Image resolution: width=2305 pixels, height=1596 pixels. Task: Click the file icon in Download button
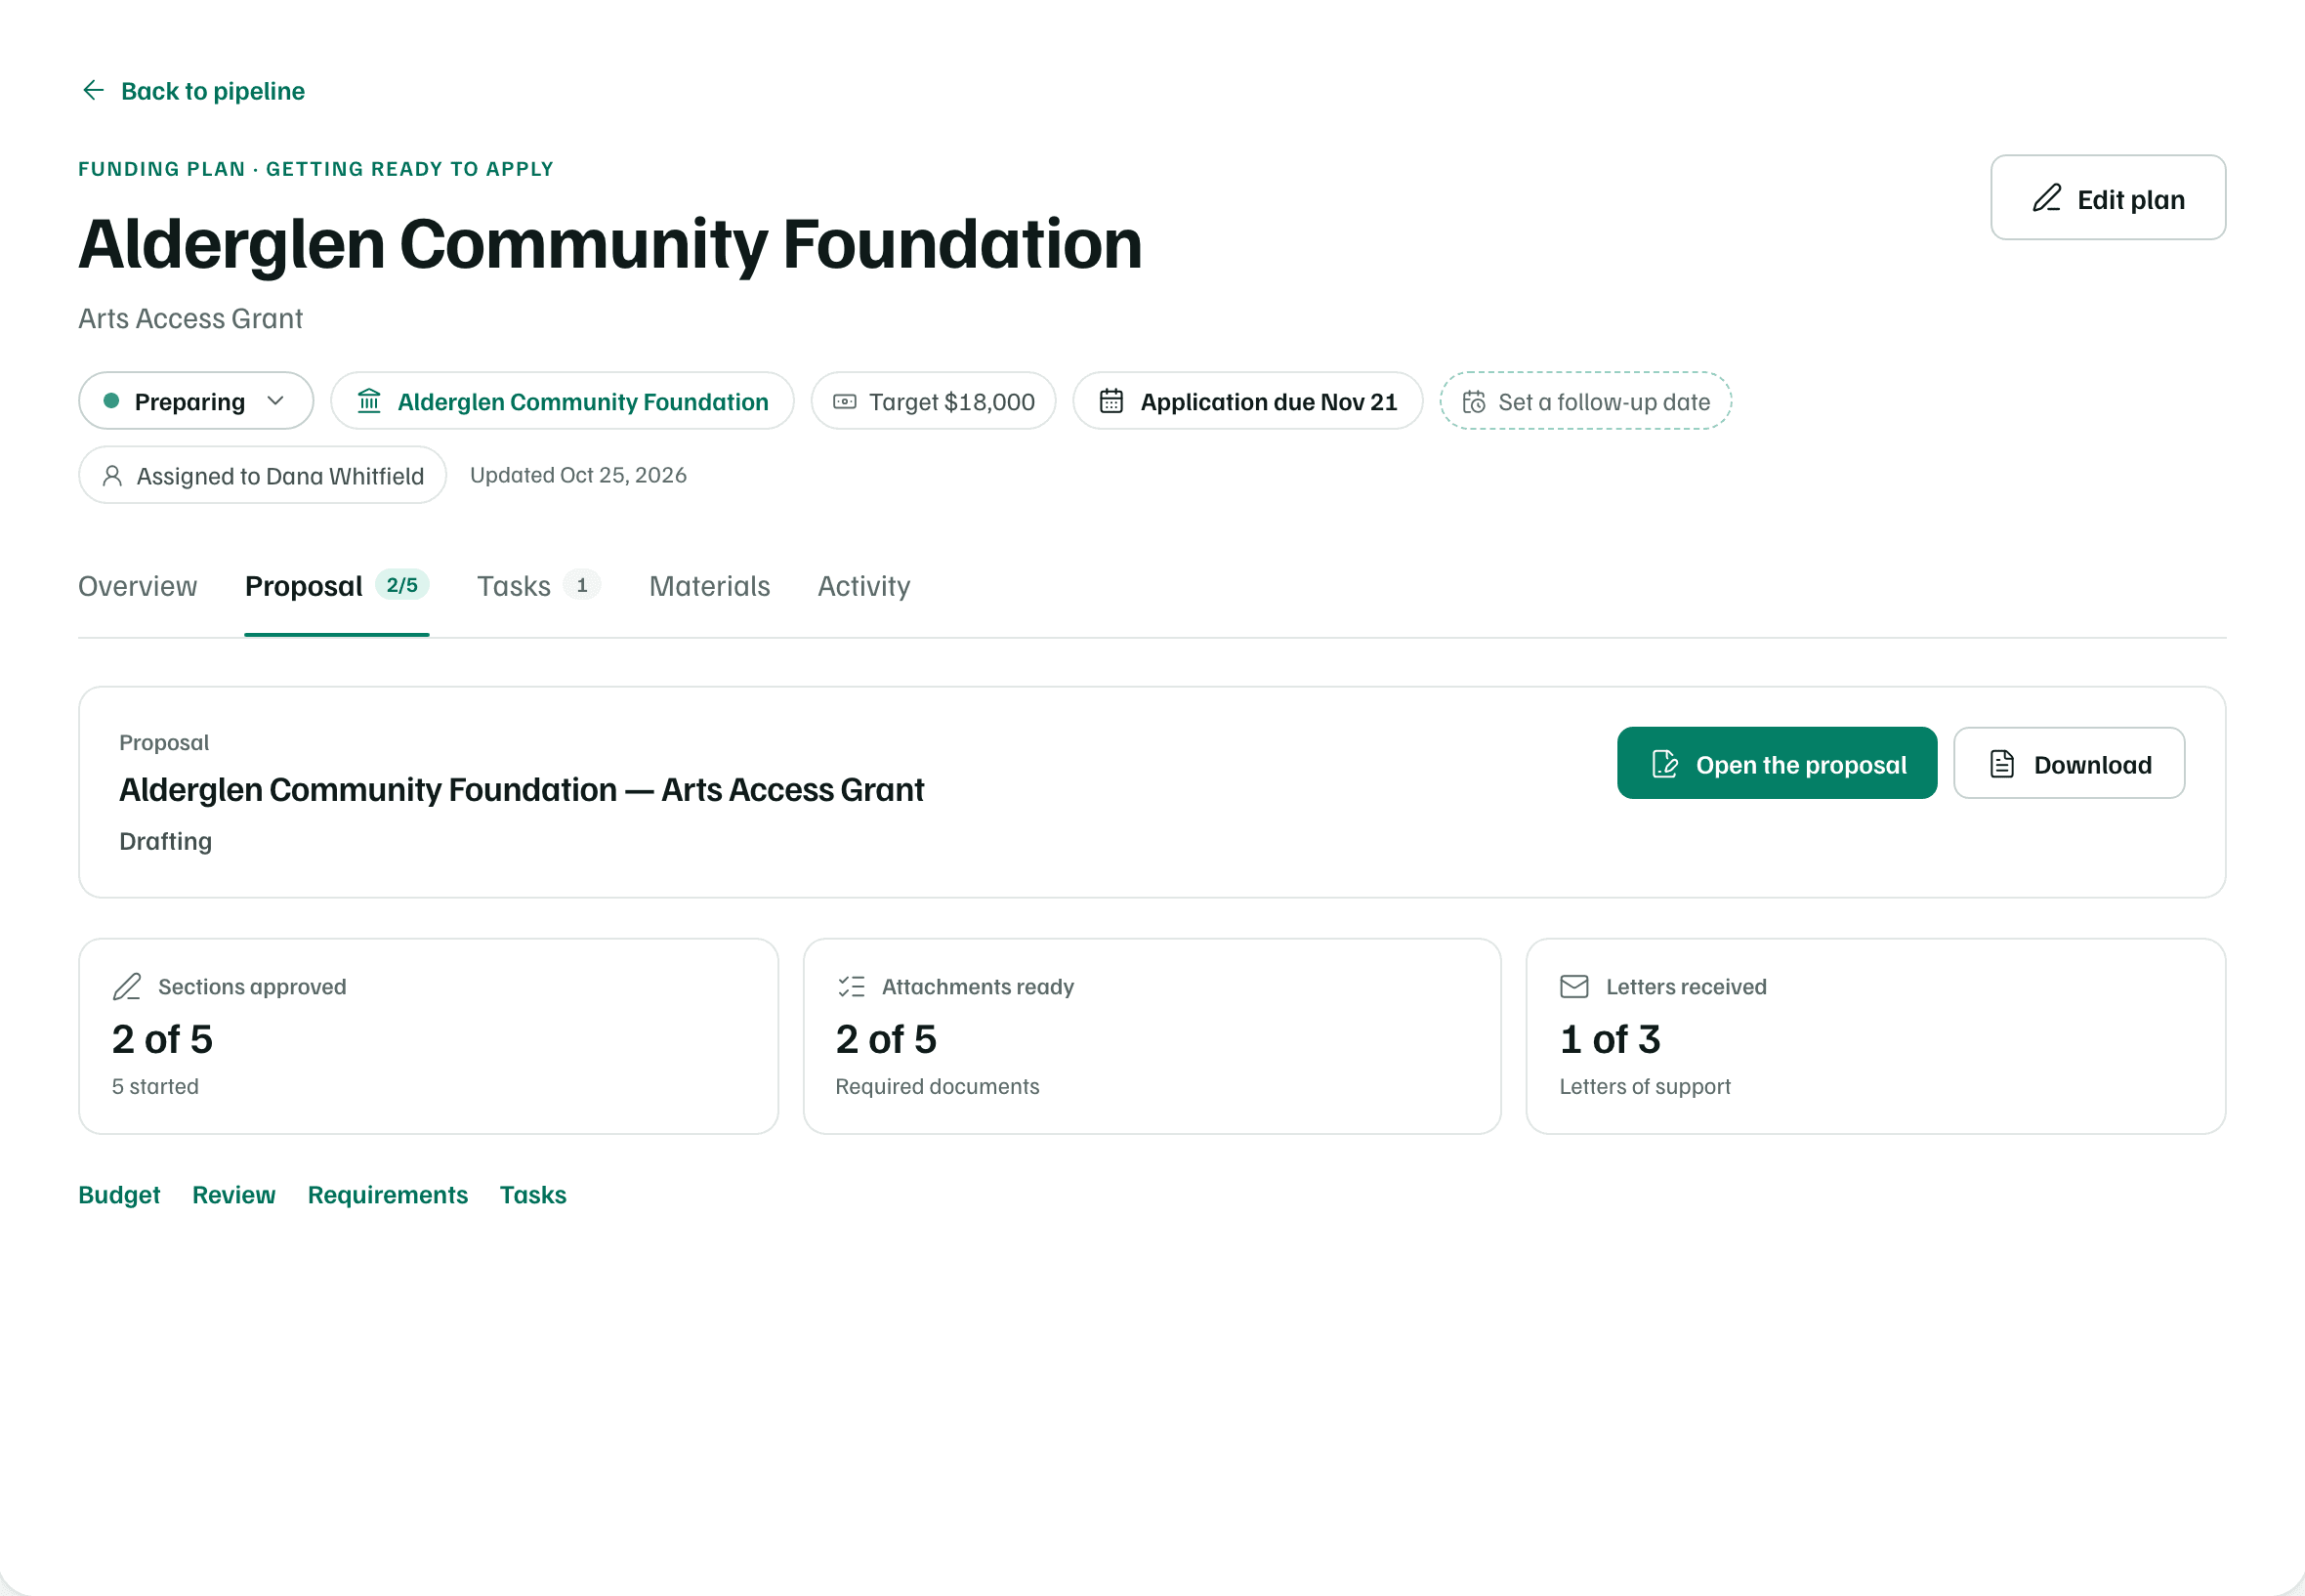[2002, 764]
